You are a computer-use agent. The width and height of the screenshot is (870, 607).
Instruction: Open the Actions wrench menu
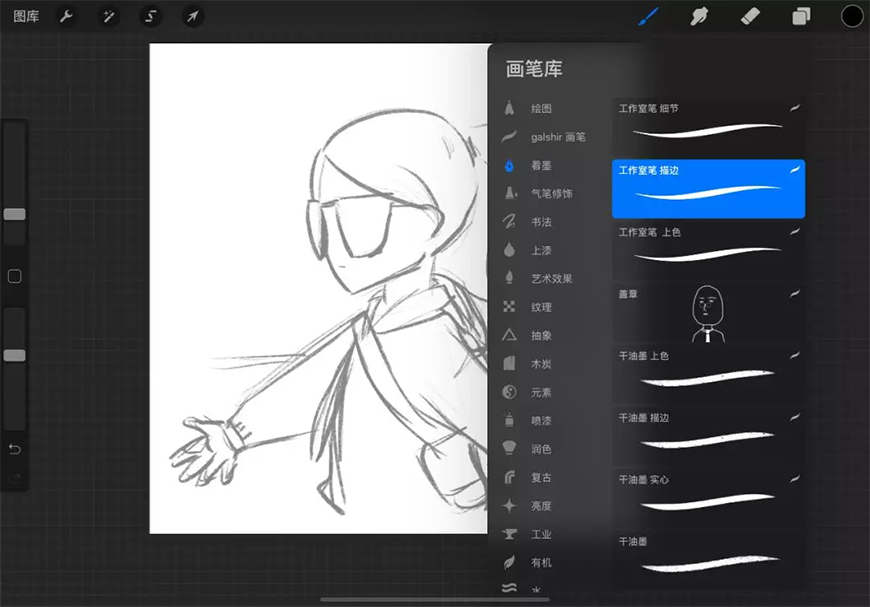[x=66, y=16]
